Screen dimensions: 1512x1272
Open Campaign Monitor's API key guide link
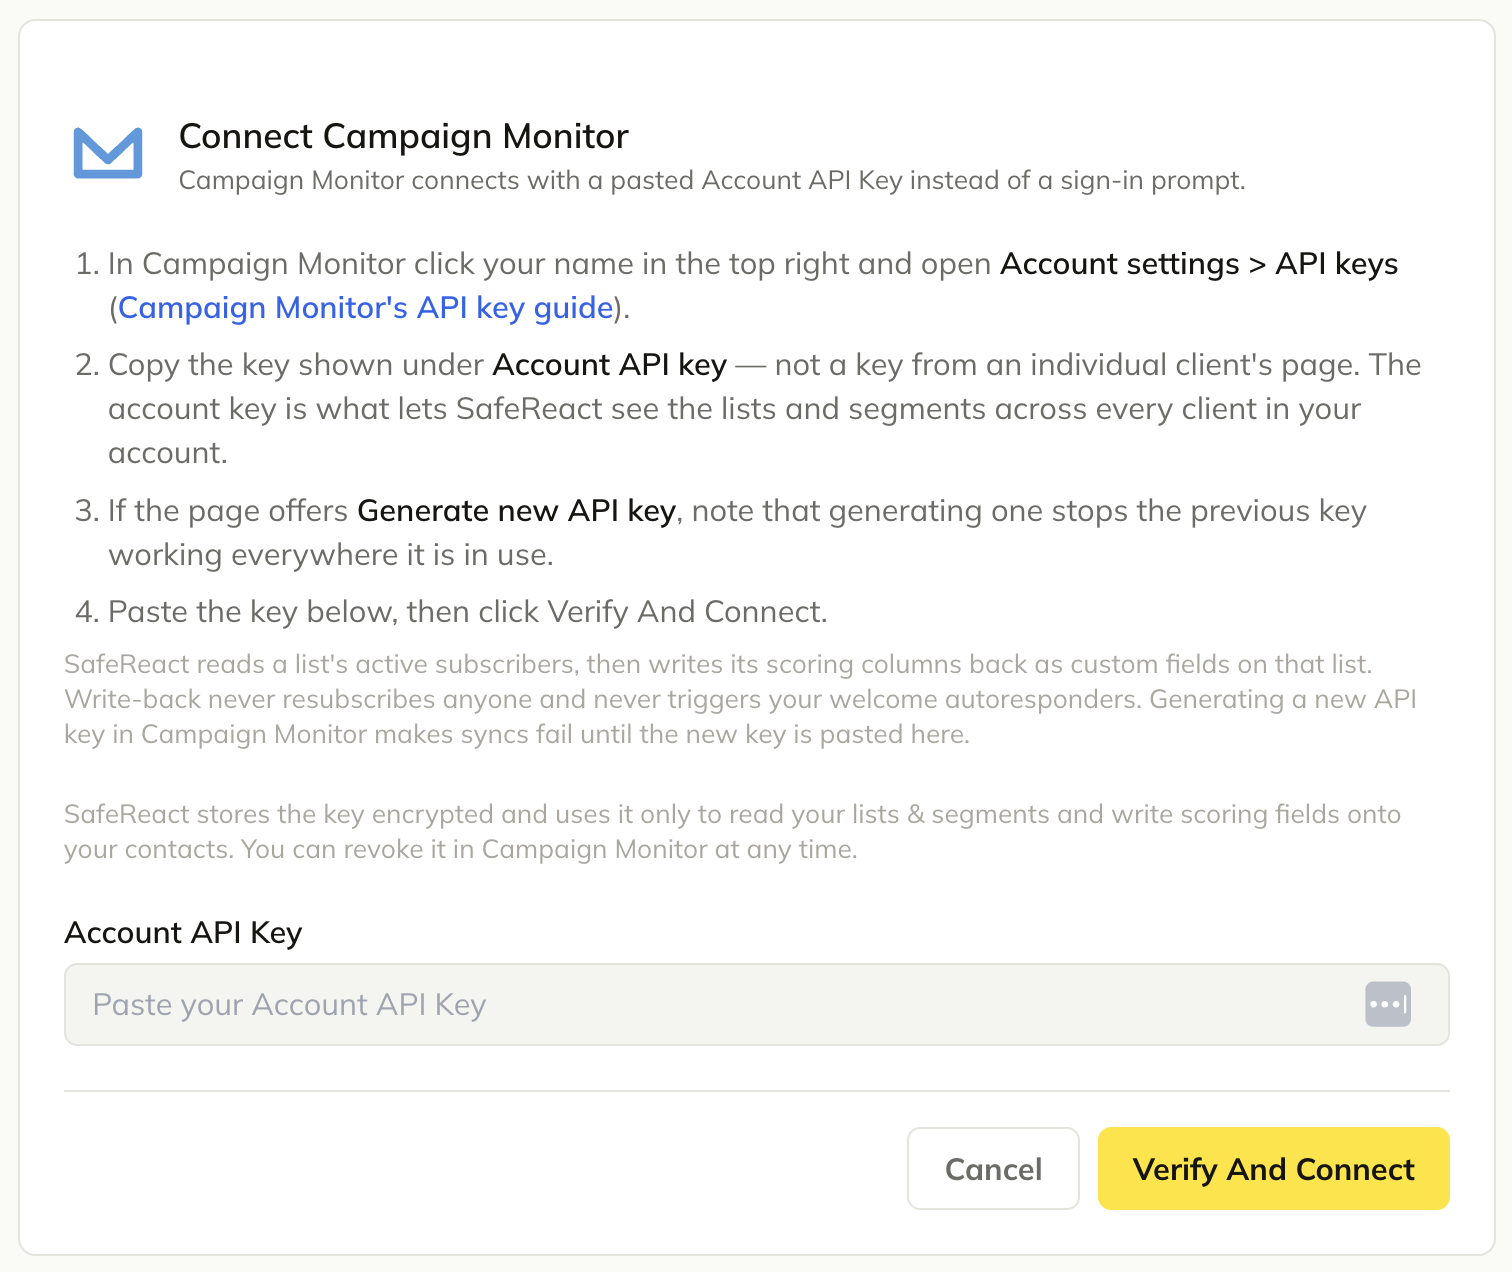click(365, 307)
